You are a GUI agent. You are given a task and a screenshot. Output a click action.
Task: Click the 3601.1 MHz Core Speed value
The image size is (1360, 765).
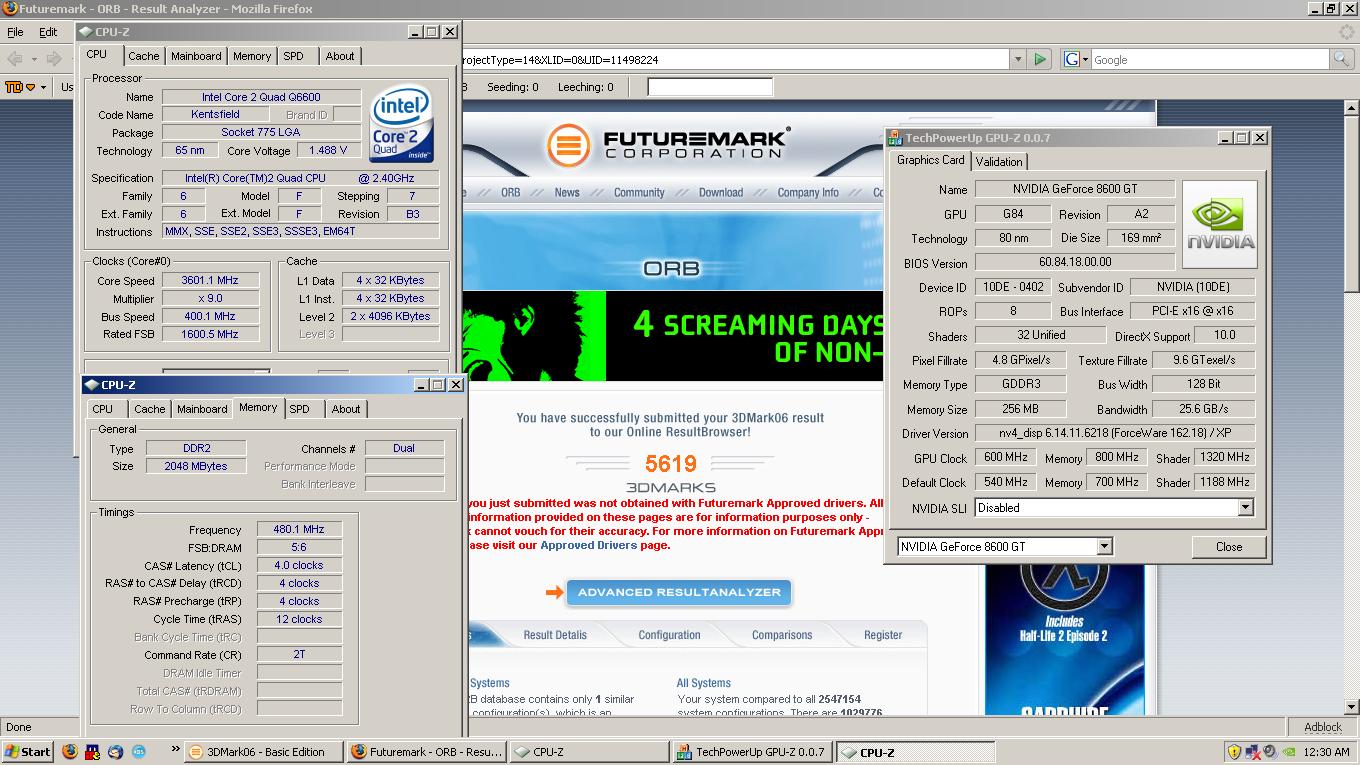pyautogui.click(x=210, y=281)
